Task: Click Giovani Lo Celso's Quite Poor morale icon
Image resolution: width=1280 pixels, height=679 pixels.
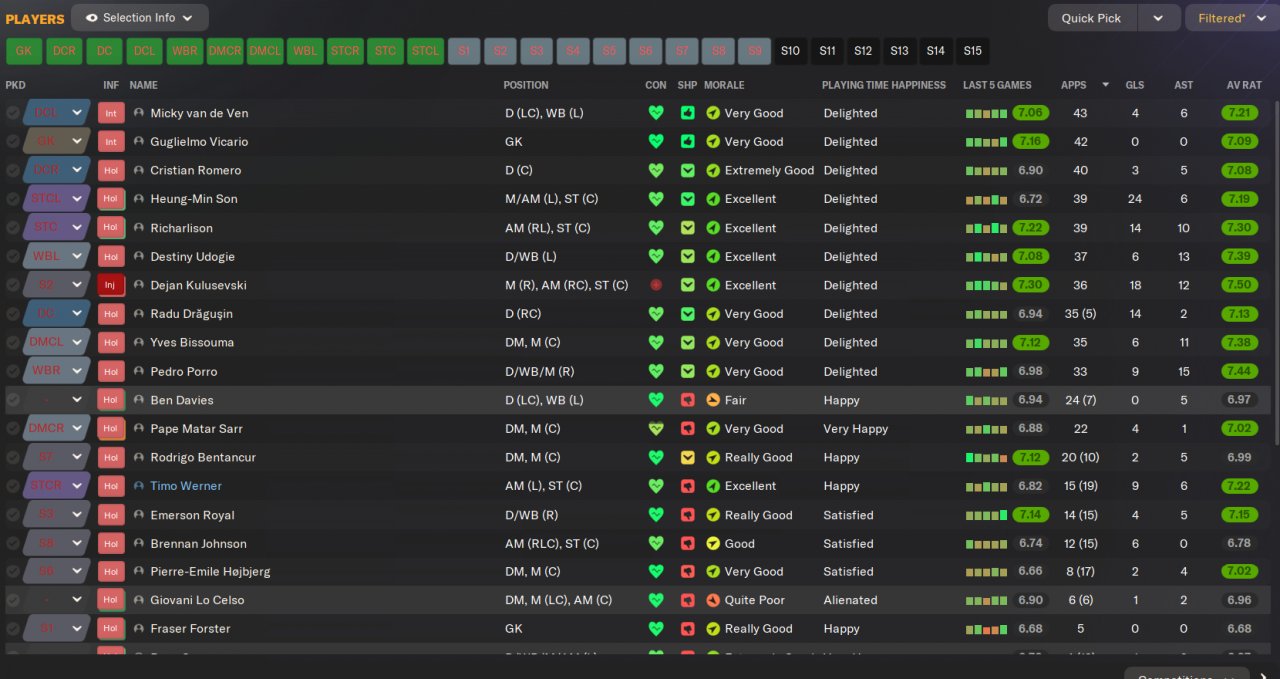Action: click(x=712, y=600)
